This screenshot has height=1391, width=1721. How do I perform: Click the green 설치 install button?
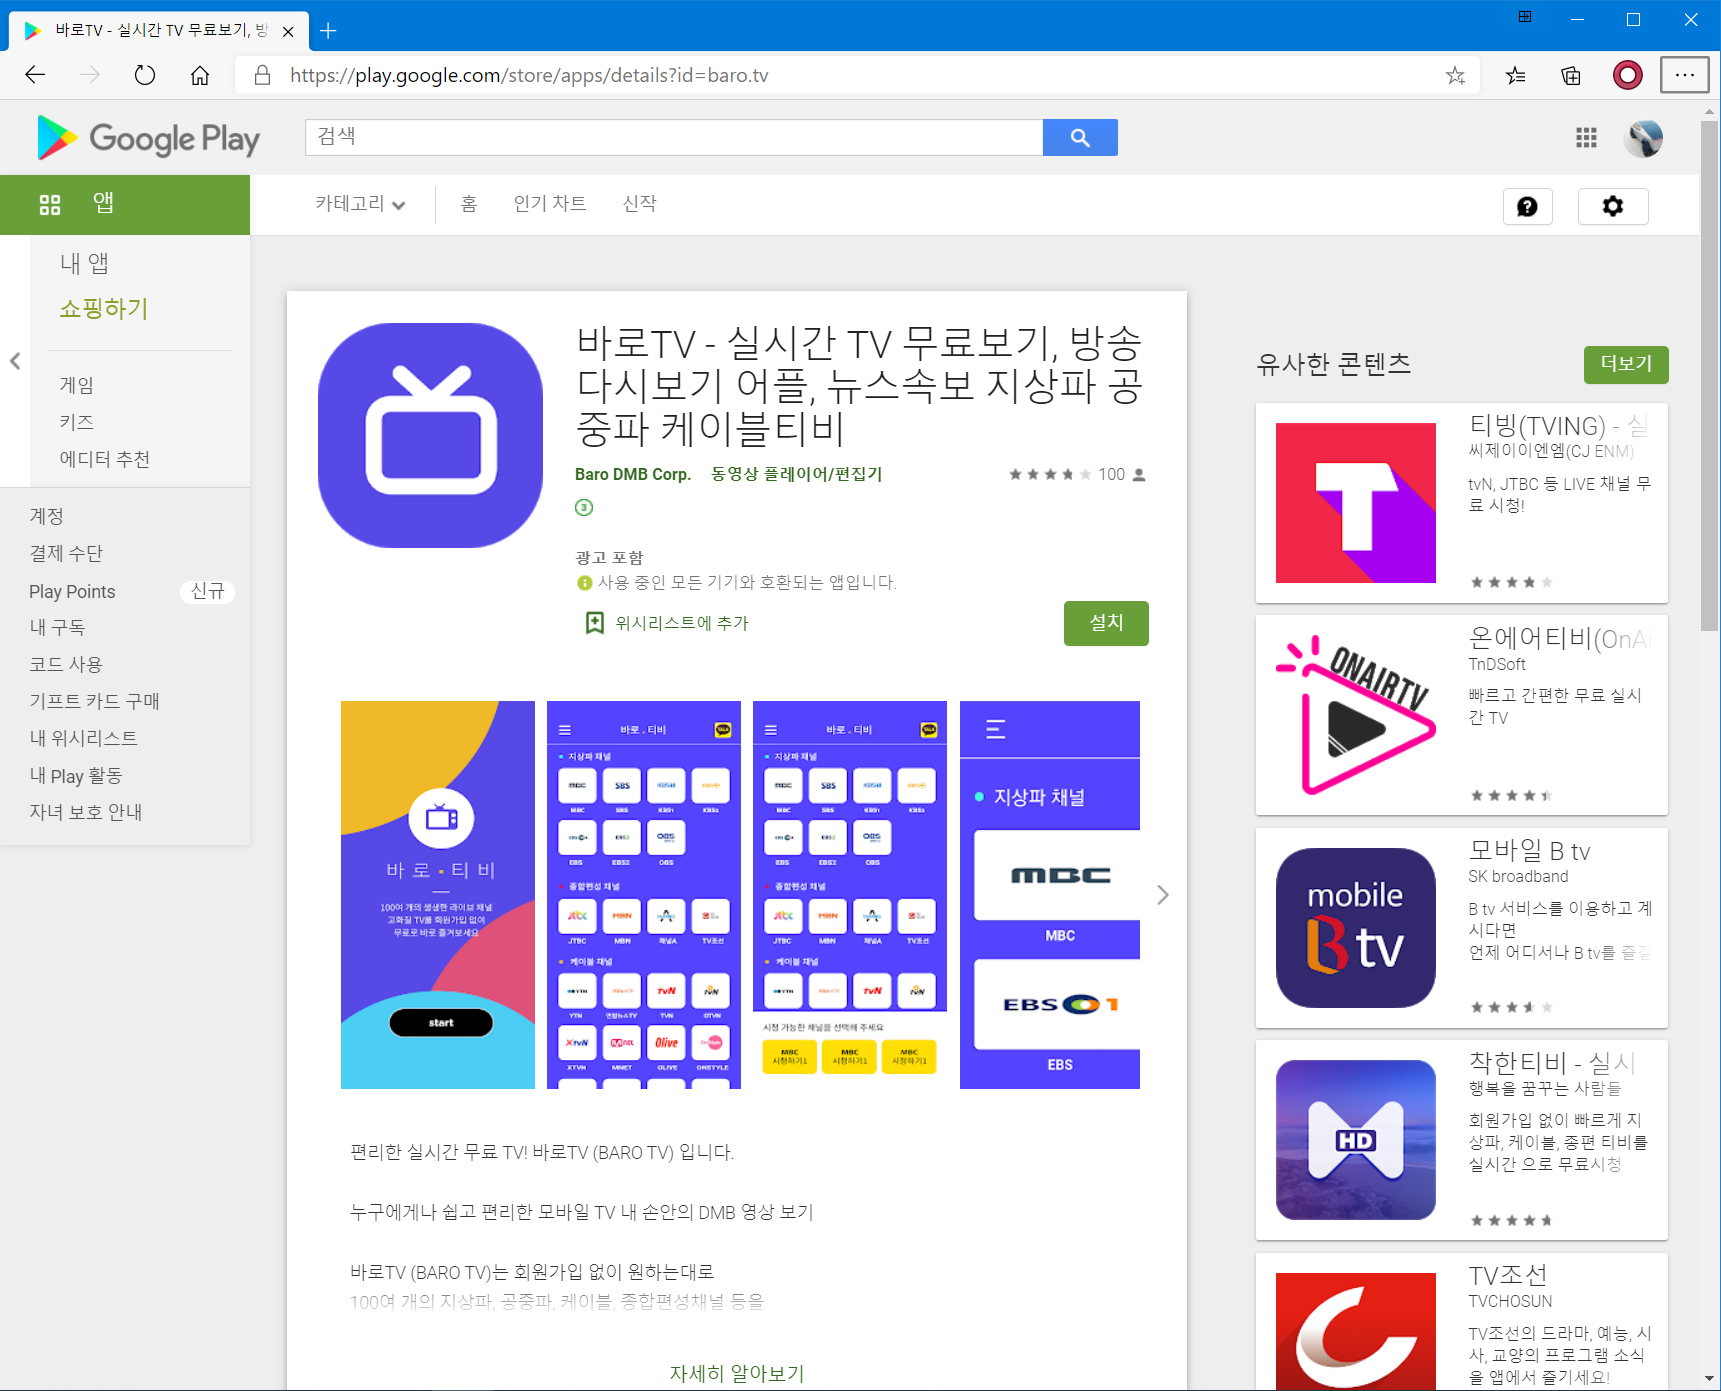(x=1106, y=623)
